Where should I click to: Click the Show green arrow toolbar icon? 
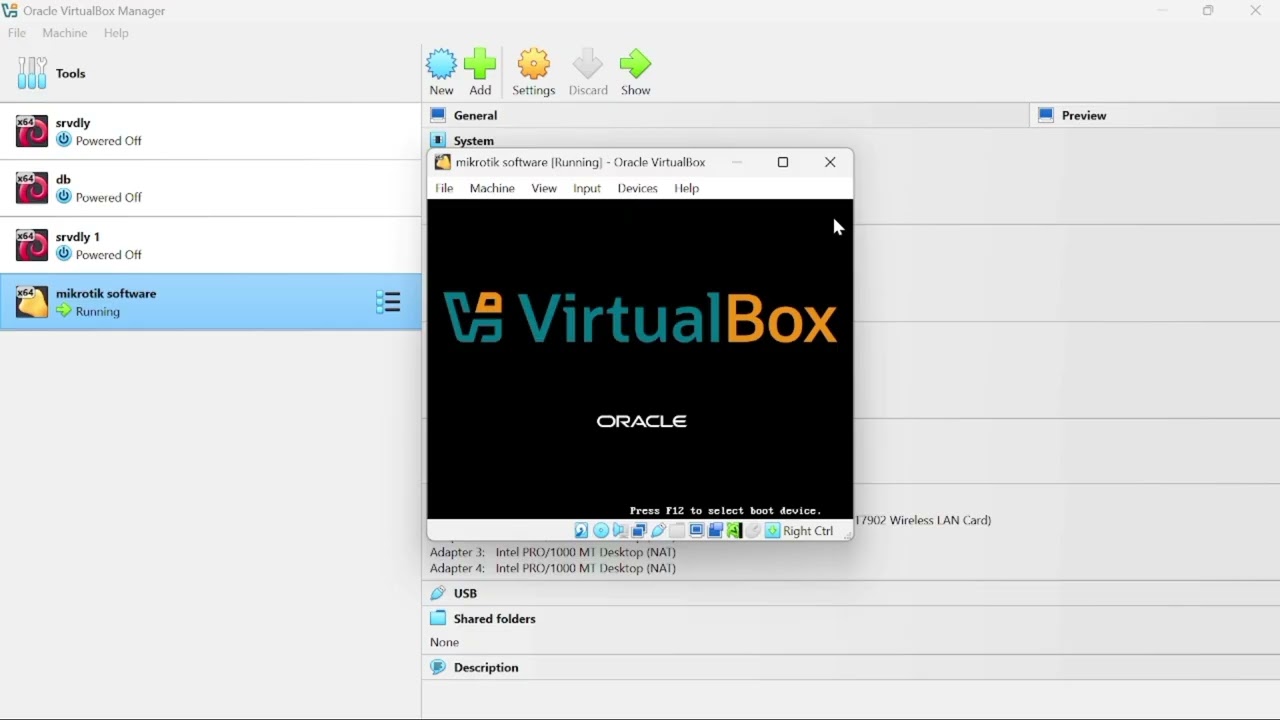pyautogui.click(x=635, y=72)
